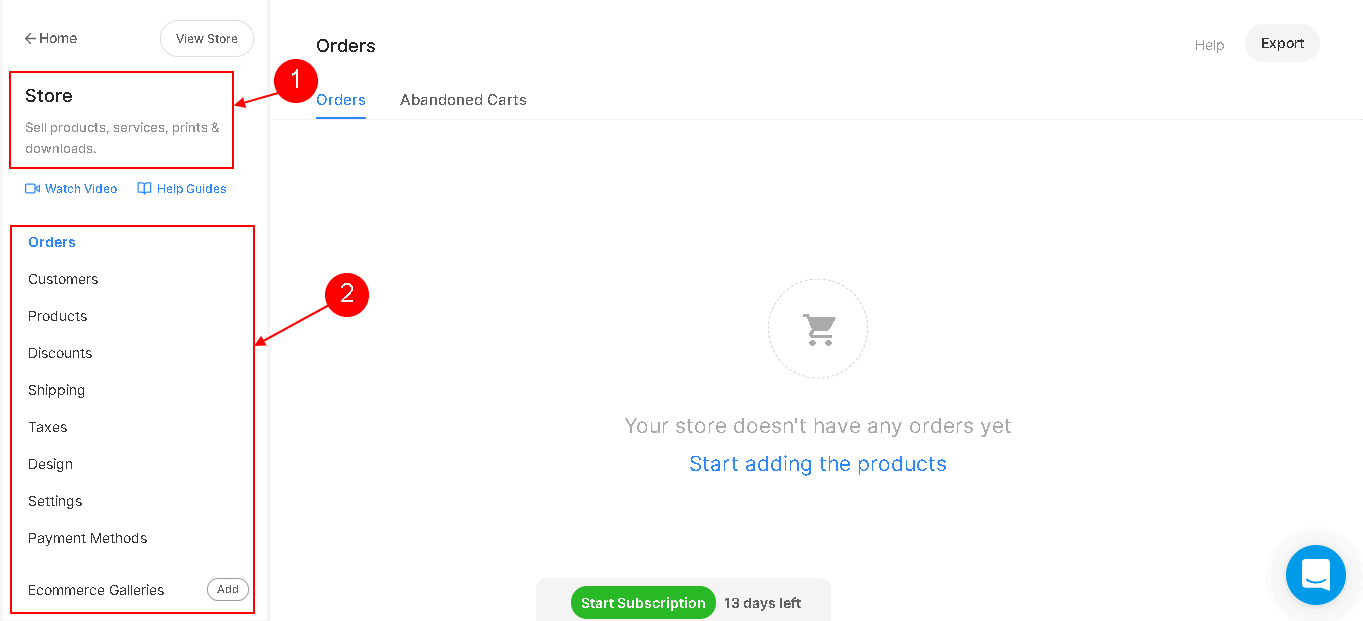Go to Discounts section

[60, 353]
